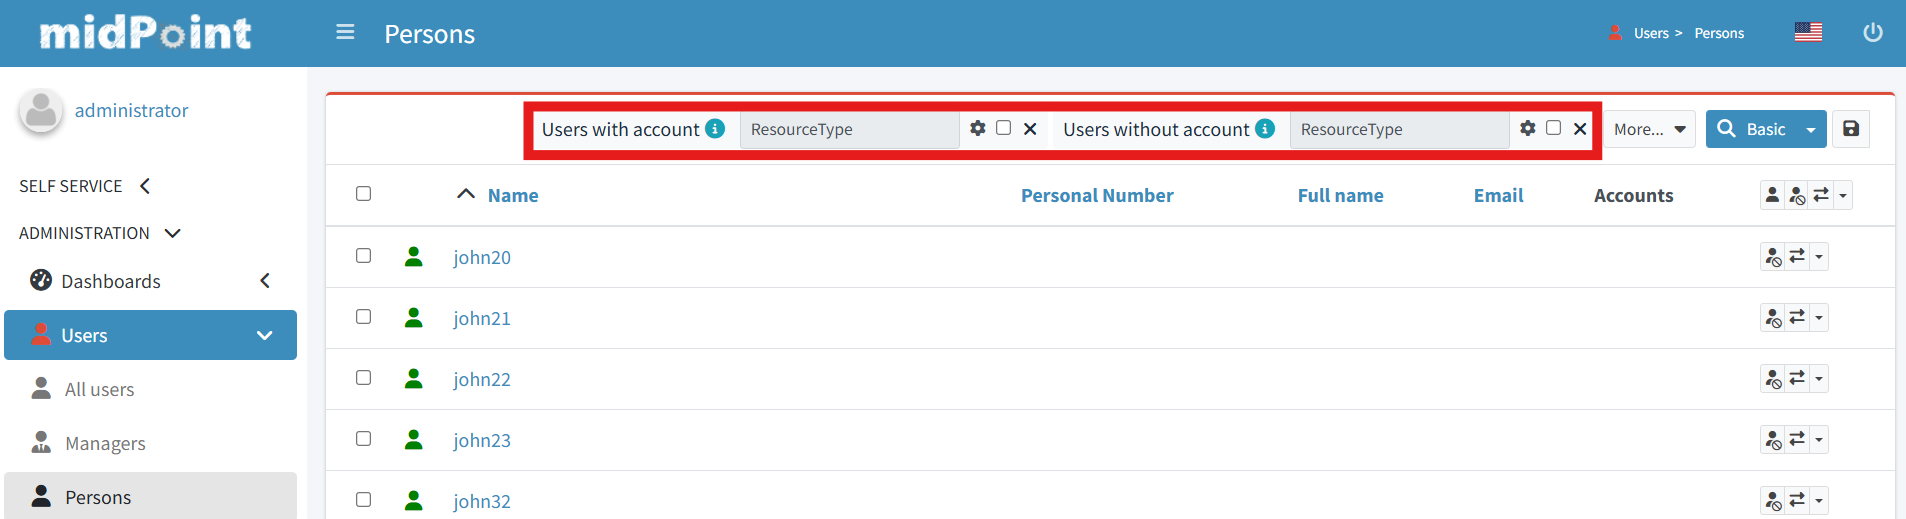This screenshot has height=519, width=1906.
Task: Click ResourceType field for Users without account
Action: click(x=1398, y=129)
